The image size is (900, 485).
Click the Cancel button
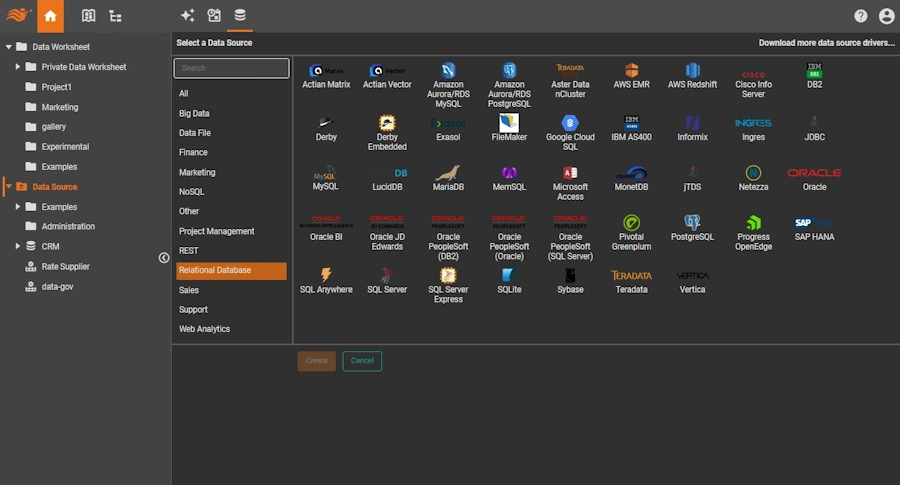(362, 361)
